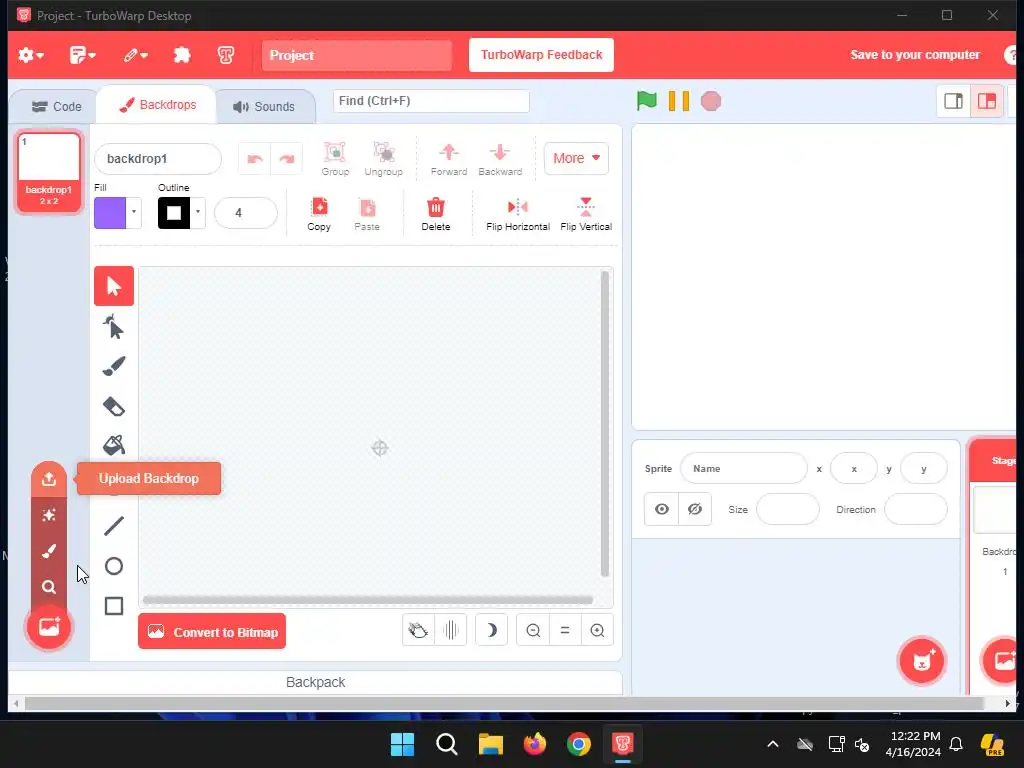This screenshot has width=1024, height=768.
Task: Expand the More dropdown
Action: coord(576,158)
